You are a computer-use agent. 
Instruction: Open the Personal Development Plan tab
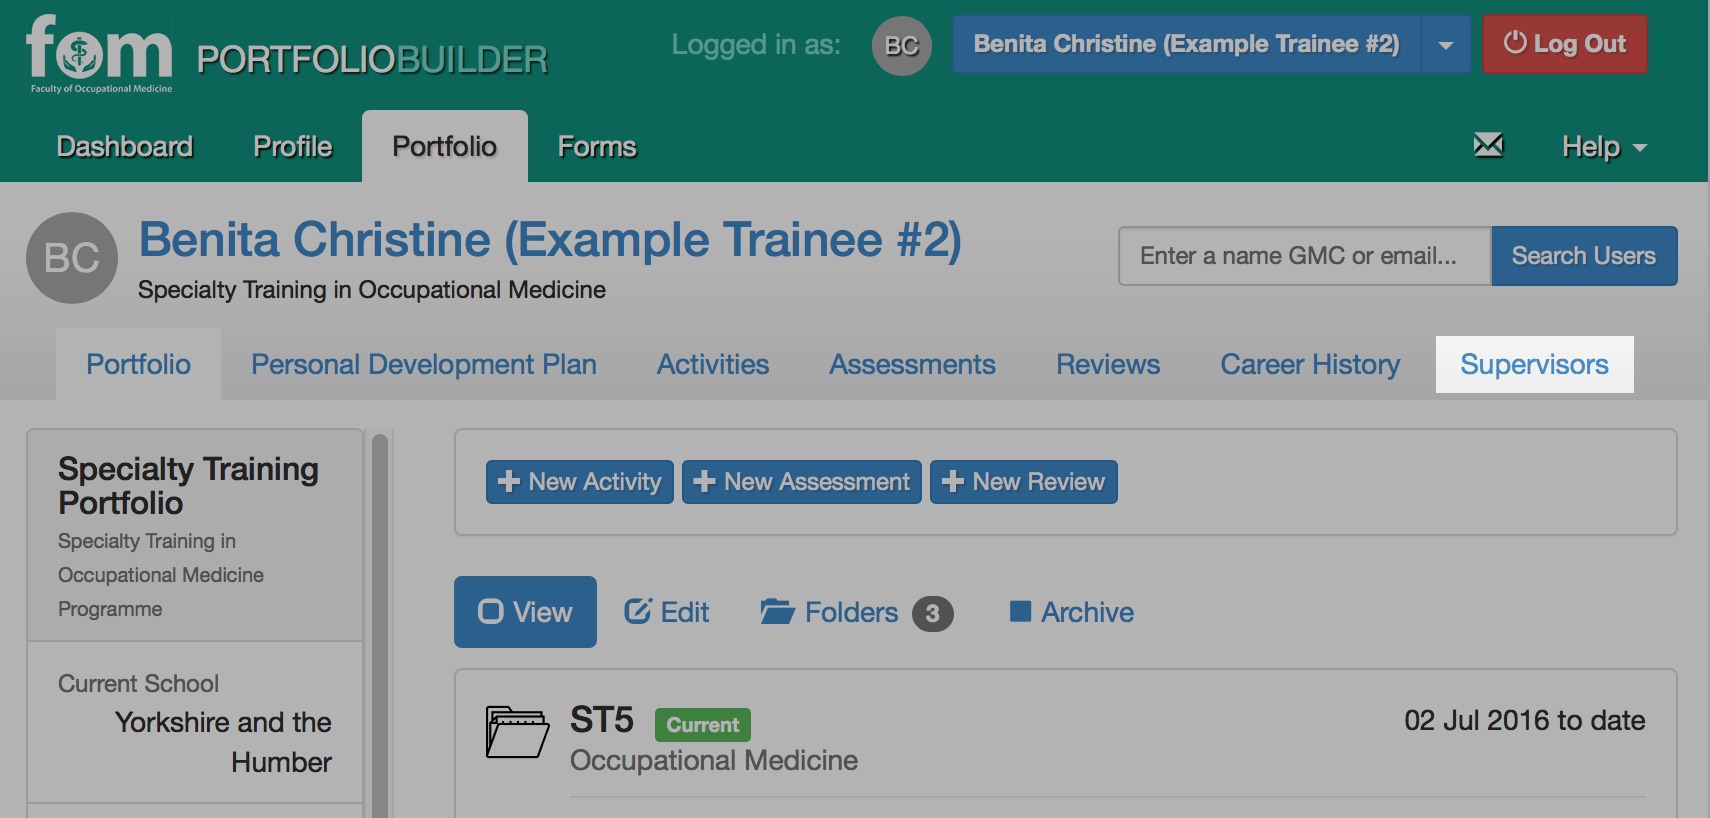point(424,364)
